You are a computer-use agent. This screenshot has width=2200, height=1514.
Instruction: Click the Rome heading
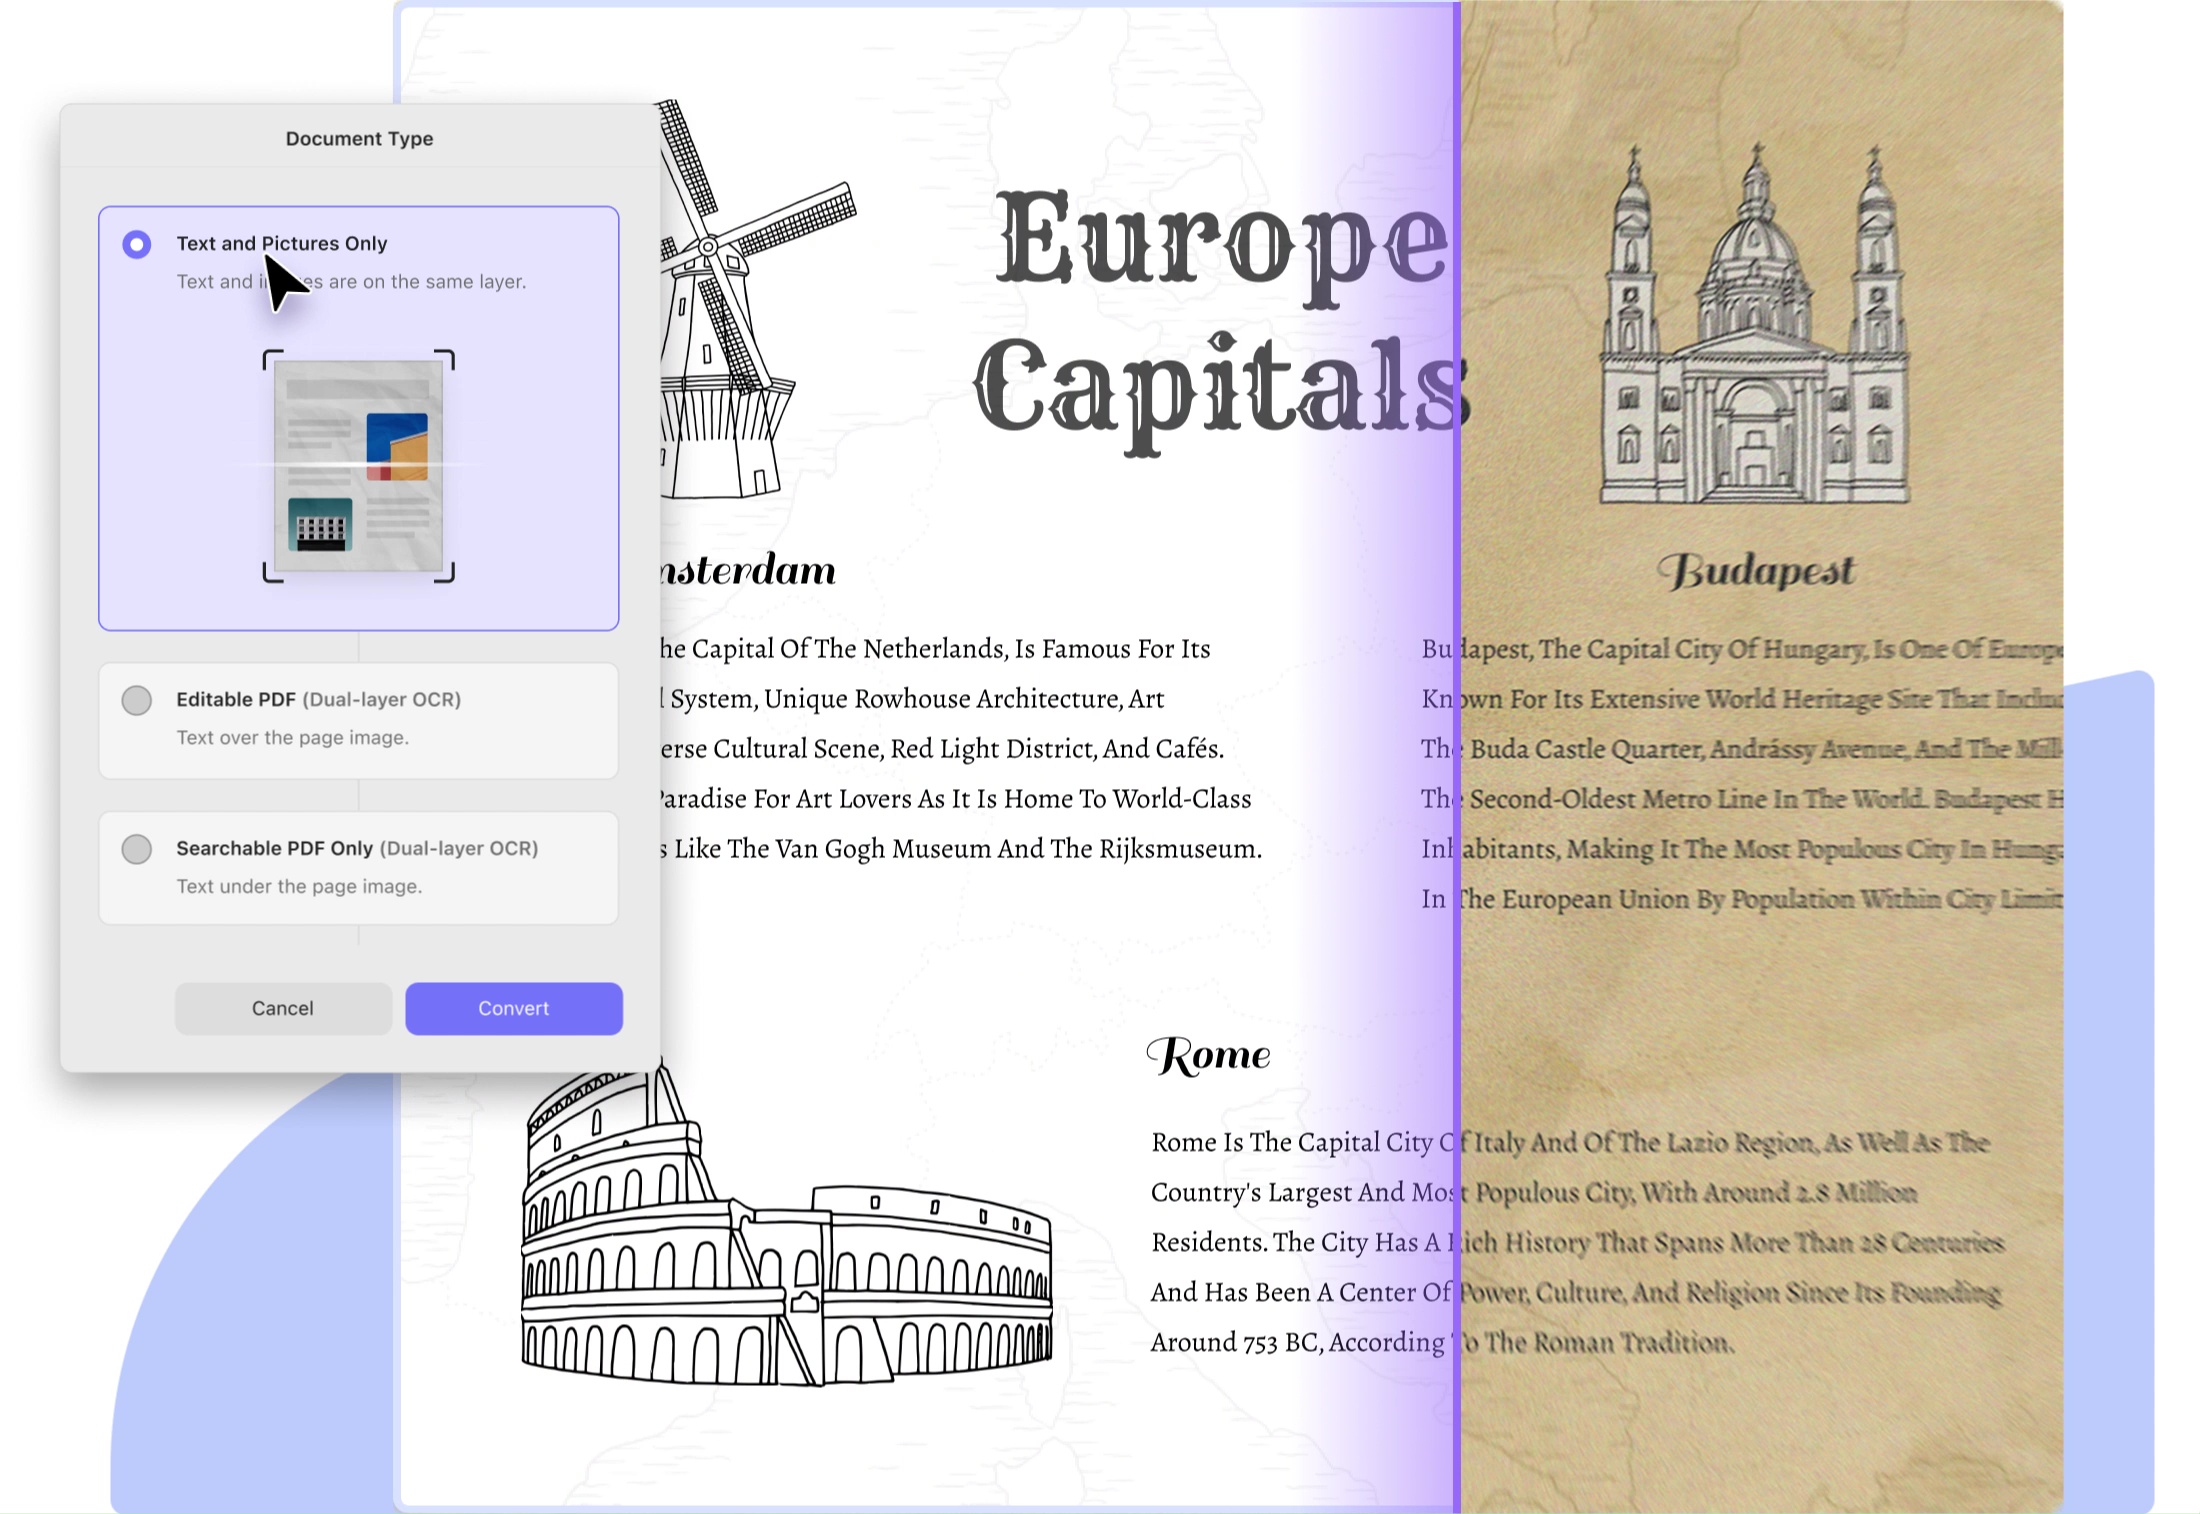(1208, 1055)
